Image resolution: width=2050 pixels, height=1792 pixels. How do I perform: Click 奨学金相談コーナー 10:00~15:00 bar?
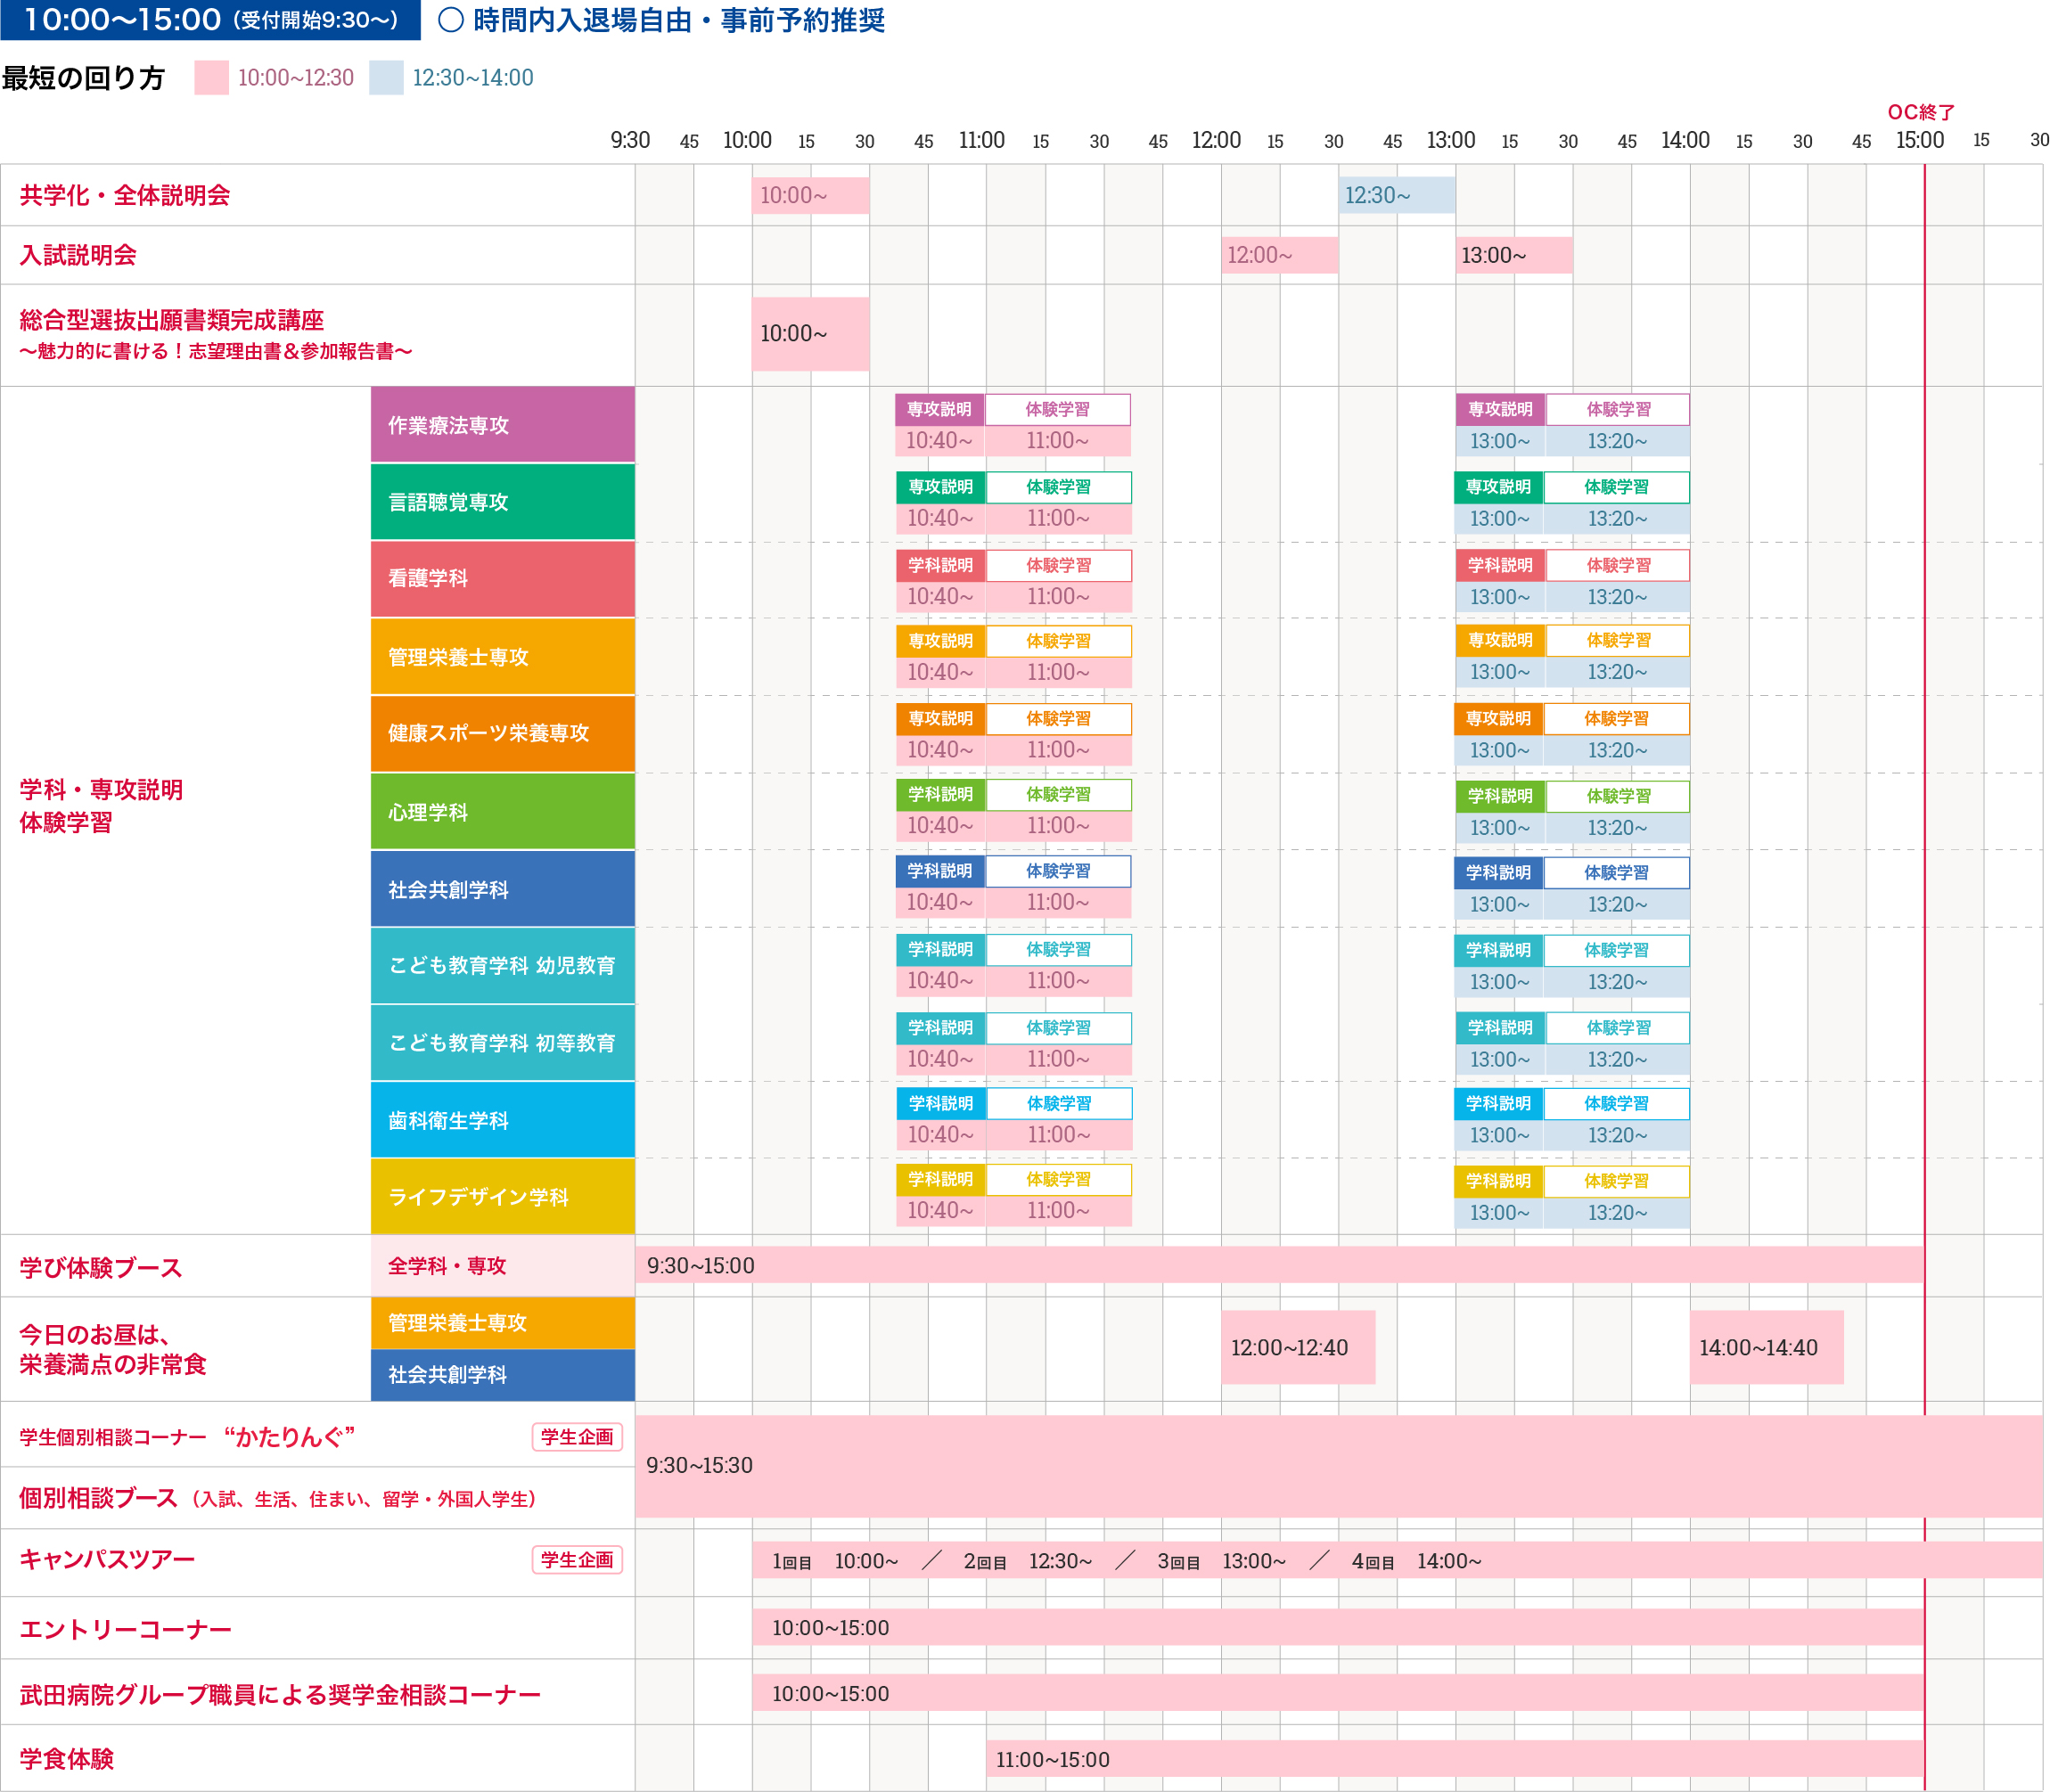pyautogui.click(x=1338, y=1694)
